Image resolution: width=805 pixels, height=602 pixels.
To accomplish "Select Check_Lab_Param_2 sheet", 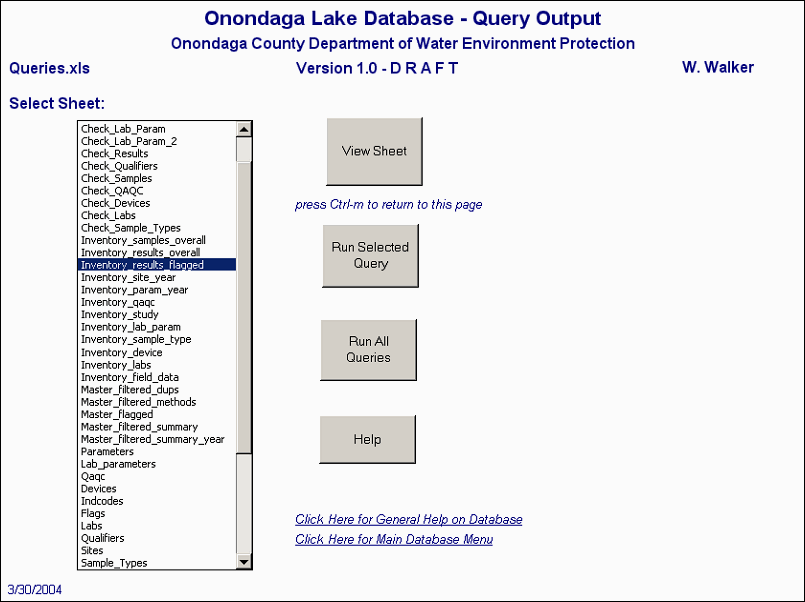I will point(157,141).
